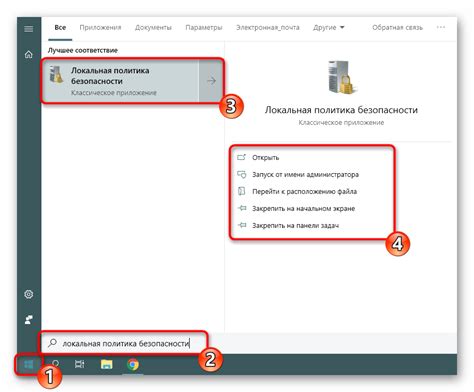
Task: Expand result details with the arrow
Action: [x=211, y=81]
